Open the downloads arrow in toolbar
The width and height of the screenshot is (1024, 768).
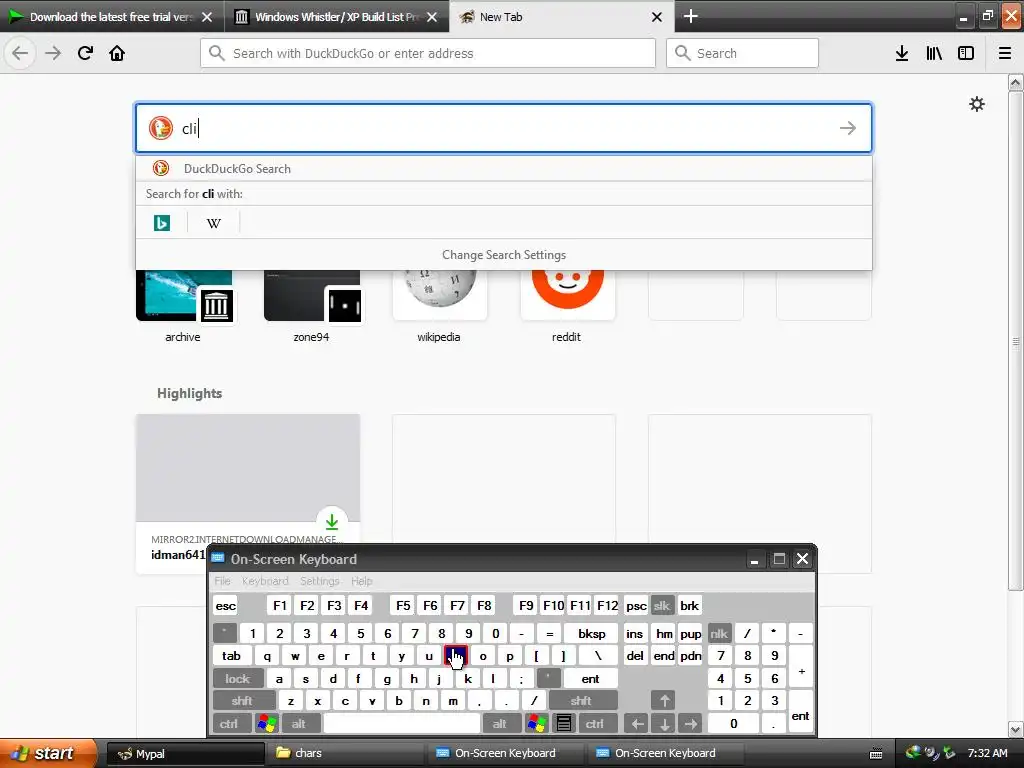(902, 53)
